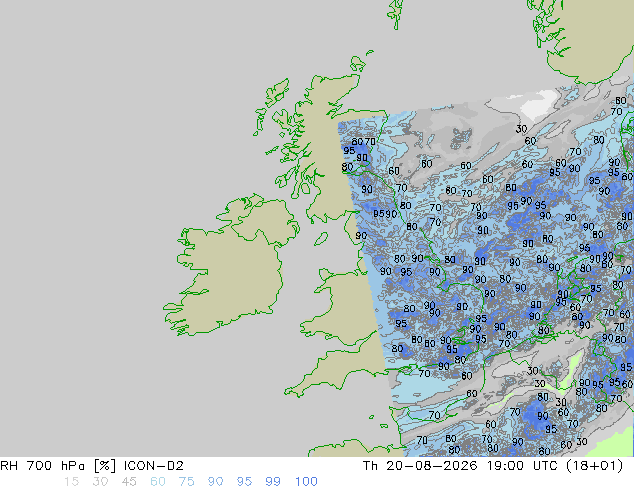Screen dimensions: 634x490
Task: Select the ICON-D2 model label
Action: tap(154, 466)
